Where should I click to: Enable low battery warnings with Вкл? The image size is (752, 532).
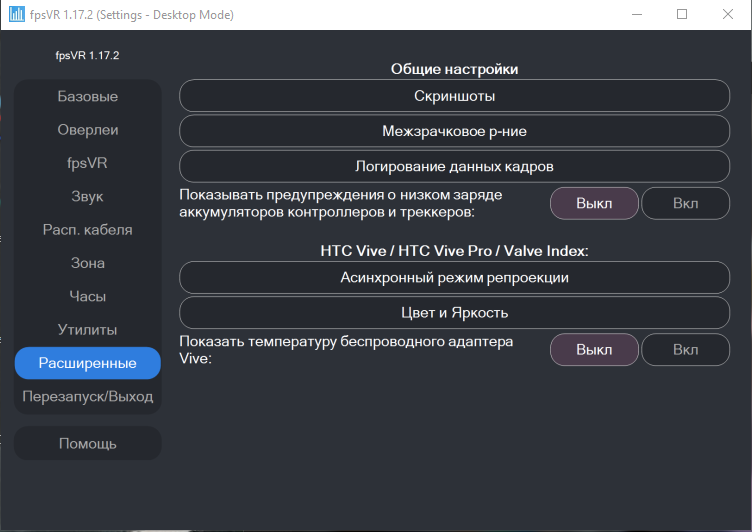[x=685, y=203]
